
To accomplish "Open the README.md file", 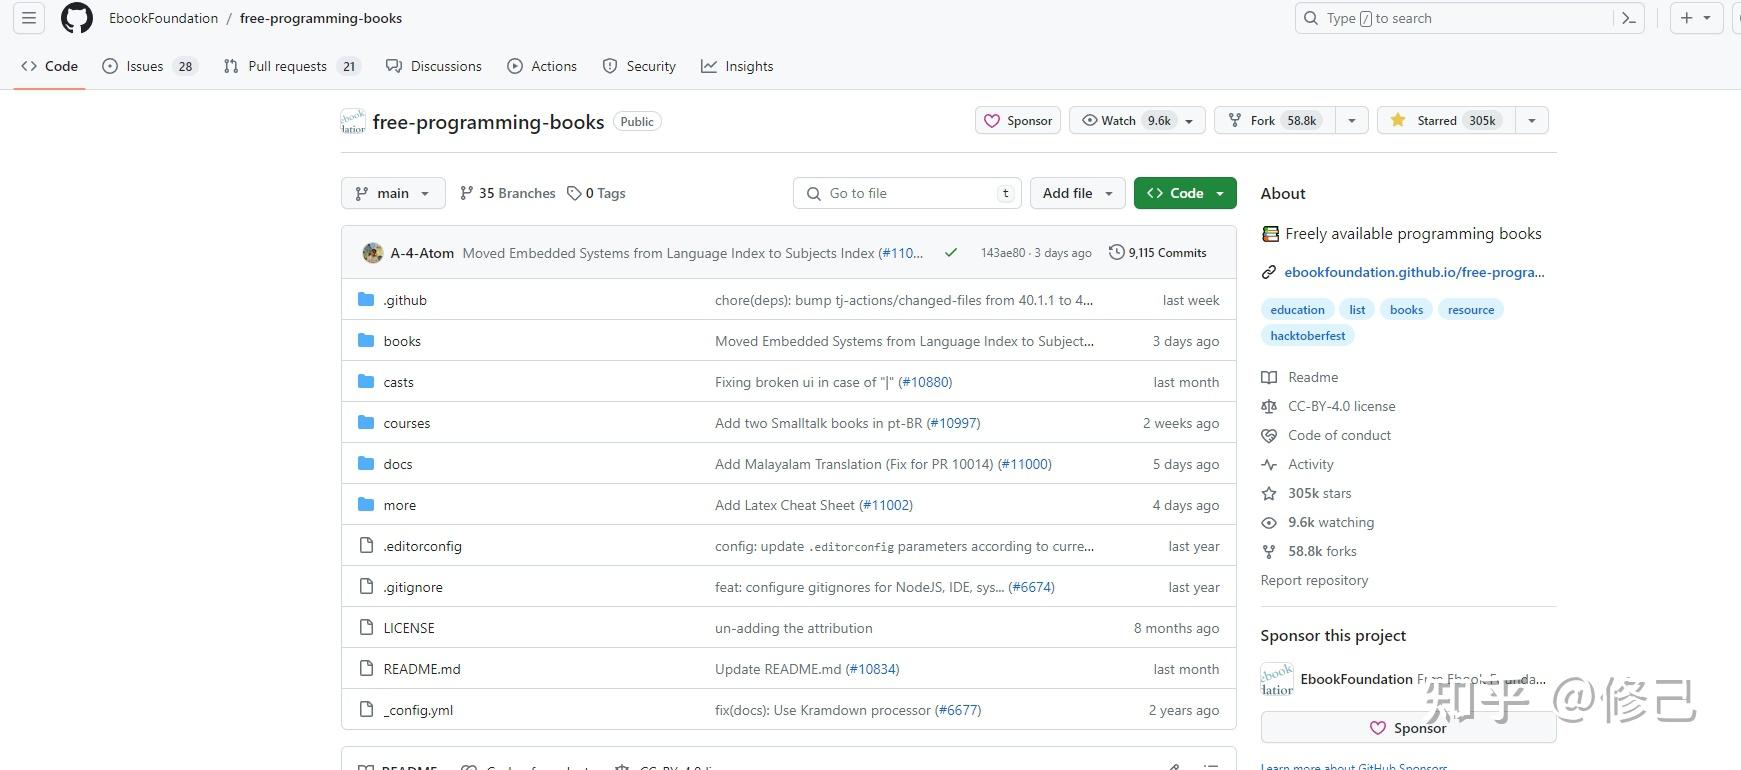I will (x=422, y=669).
